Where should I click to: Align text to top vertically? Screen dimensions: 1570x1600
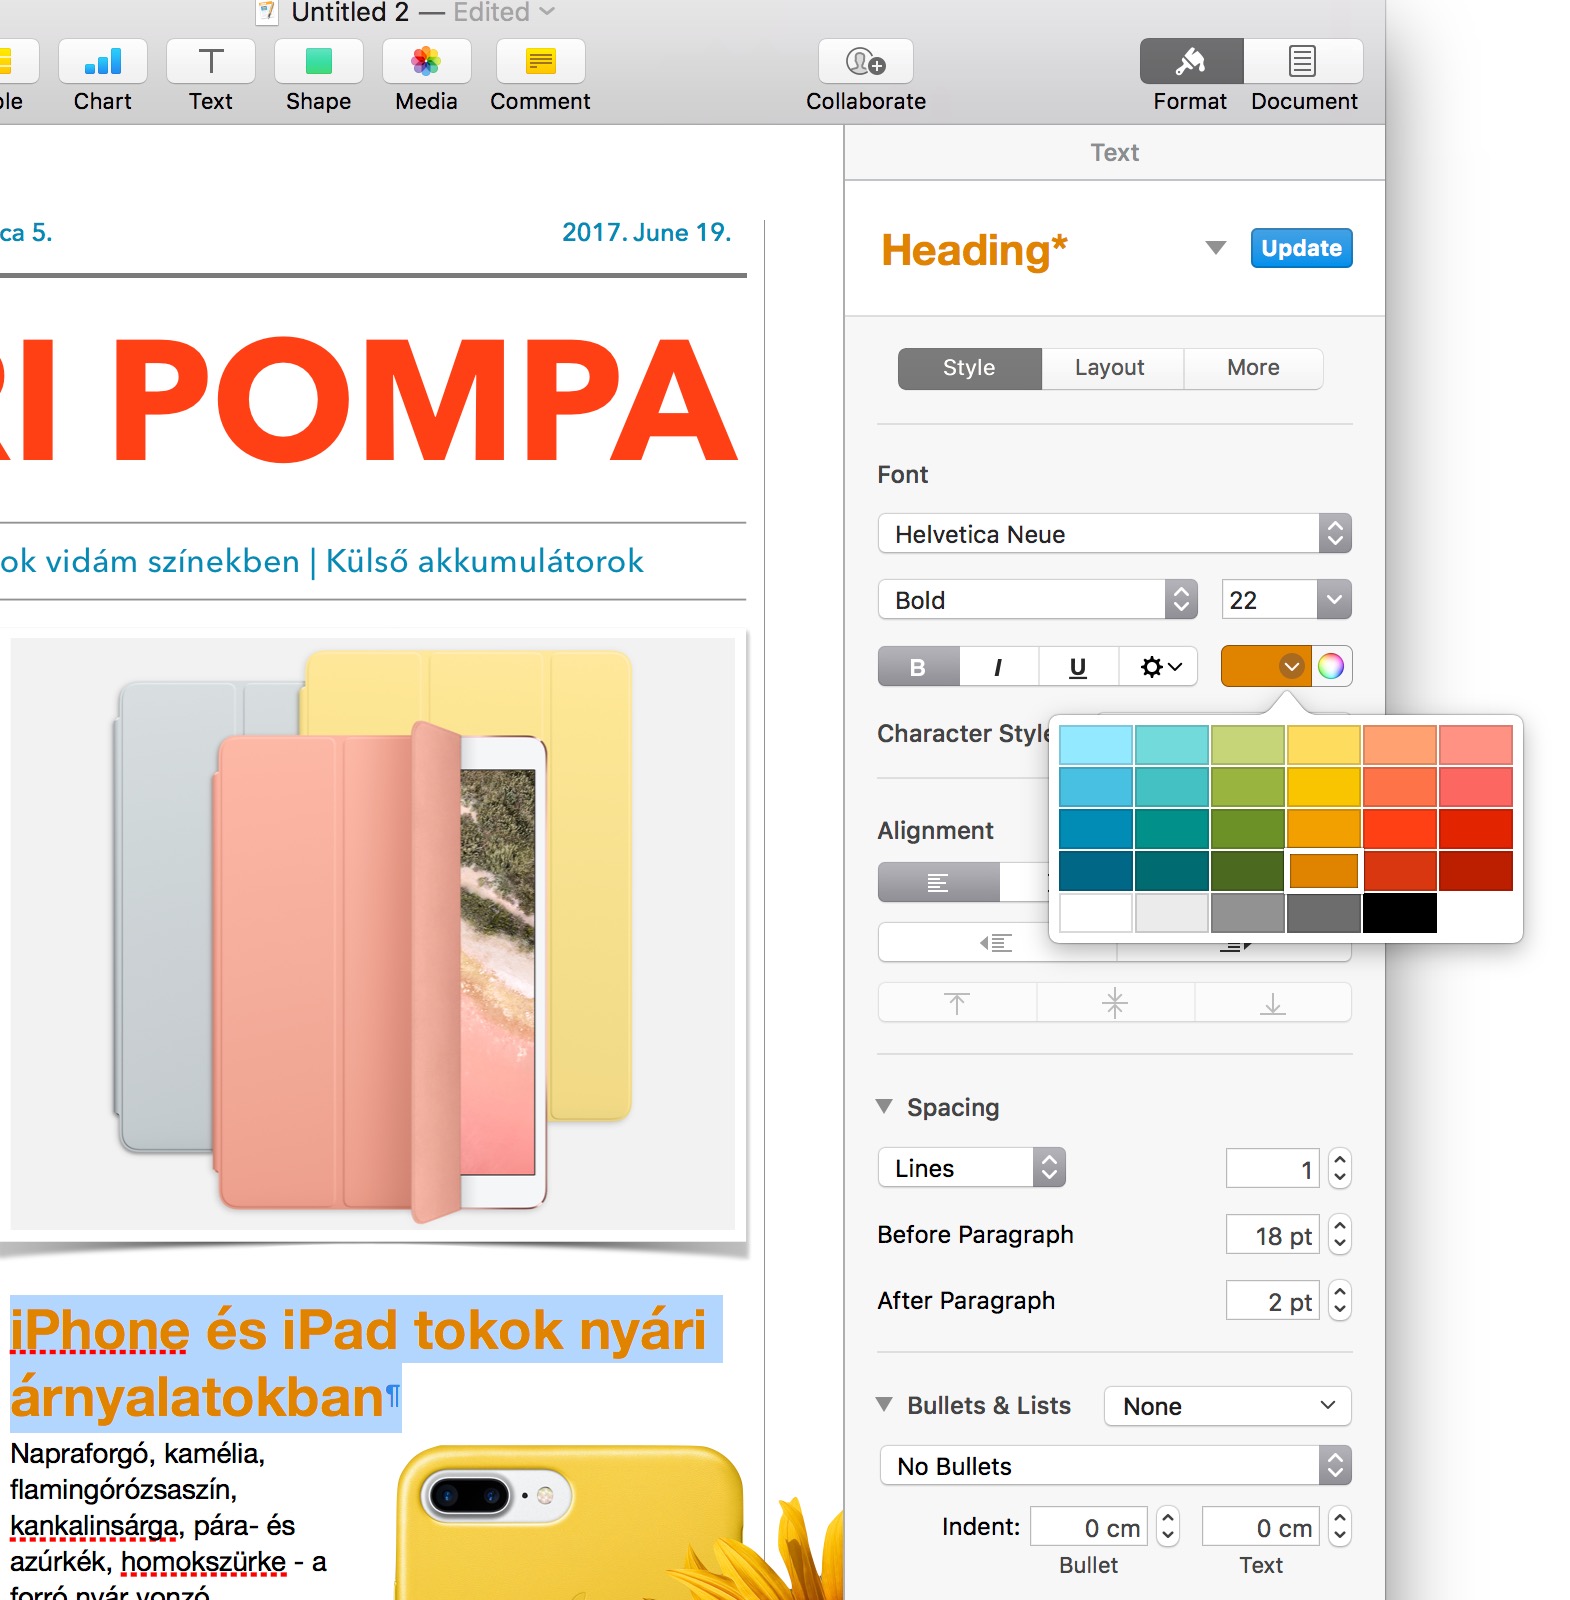[x=957, y=1003]
